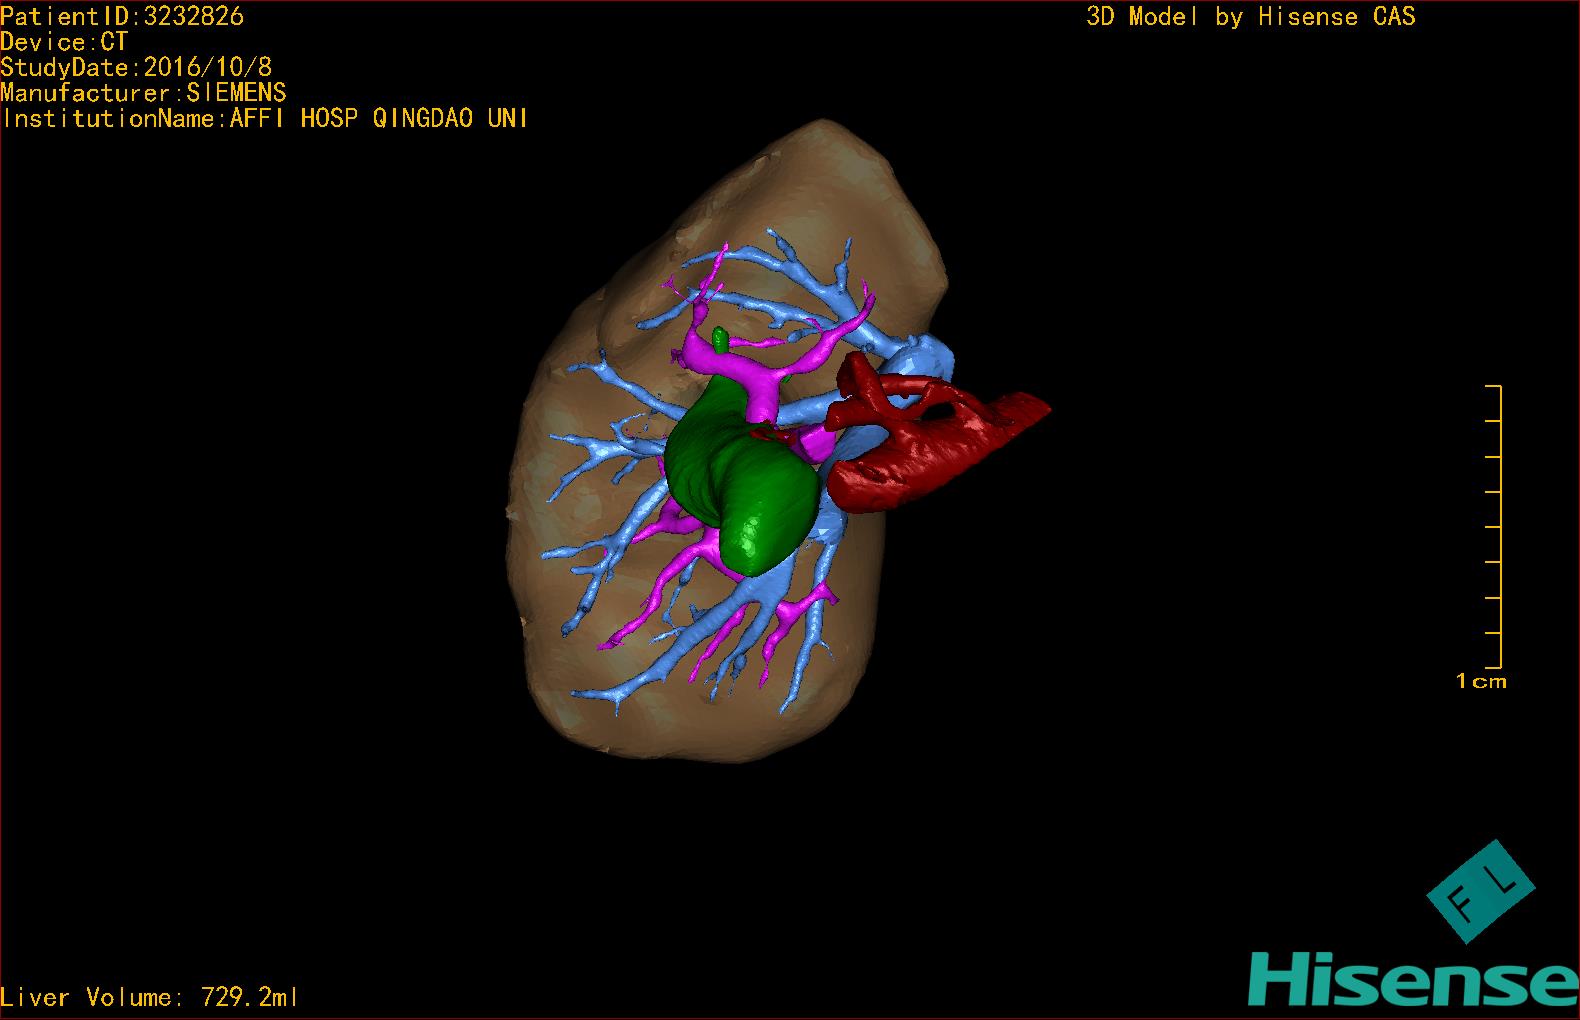Click the '3D Model by Hisense CAS' title
The height and width of the screenshot is (1020, 1580).
click(1251, 17)
